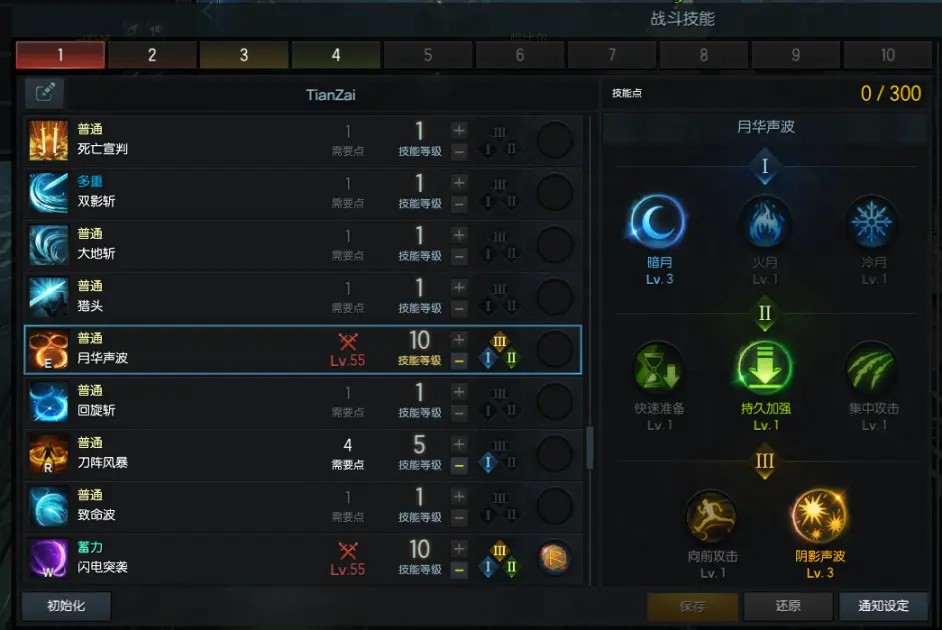The image size is (942, 630).
Task: Select the 阴影声波 tripod icon
Action: (x=819, y=515)
